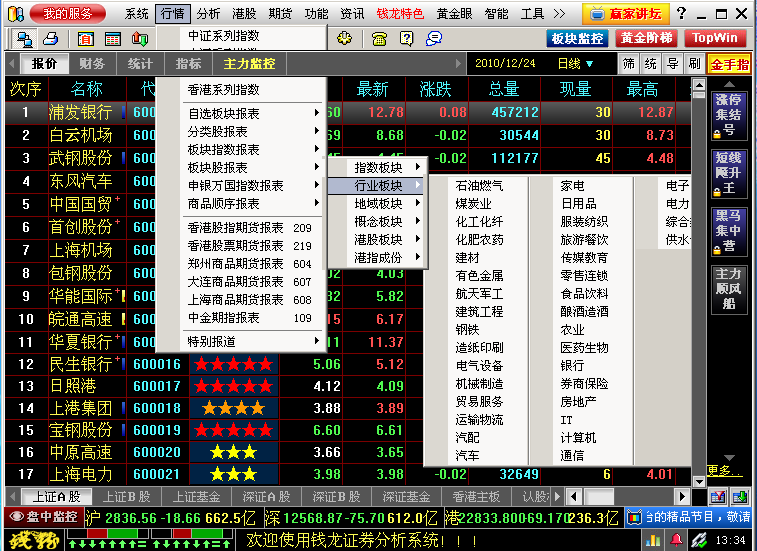Expand 自选板块报表 submenu entry

click(x=253, y=113)
